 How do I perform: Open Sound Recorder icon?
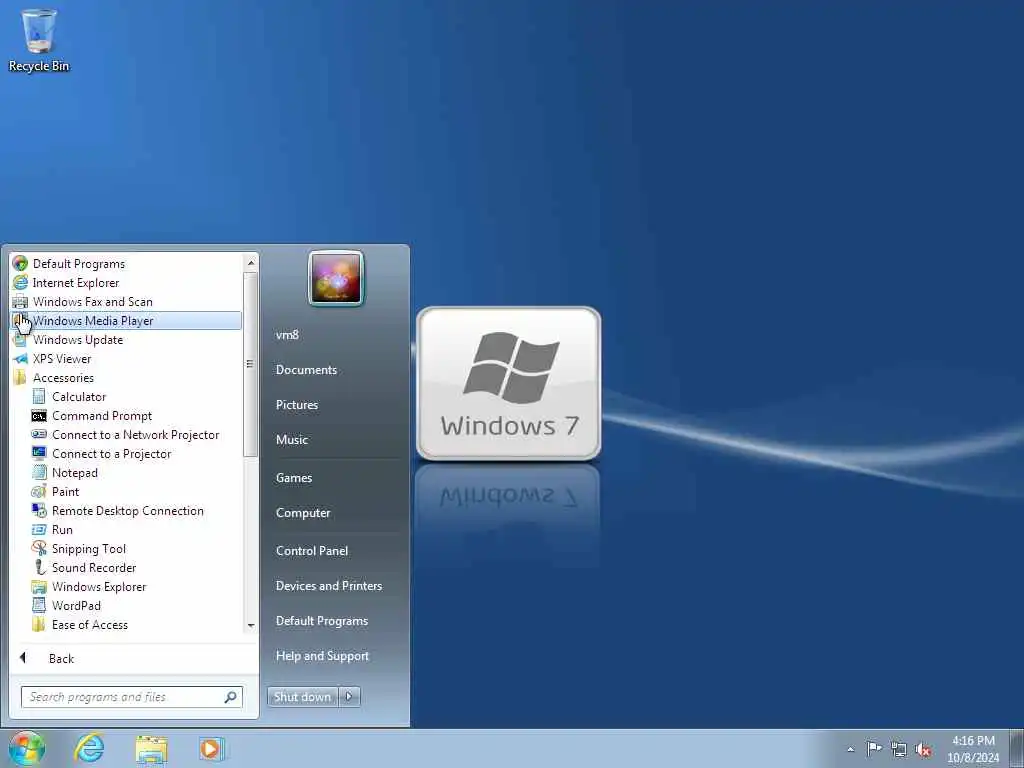pyautogui.click(x=39, y=568)
